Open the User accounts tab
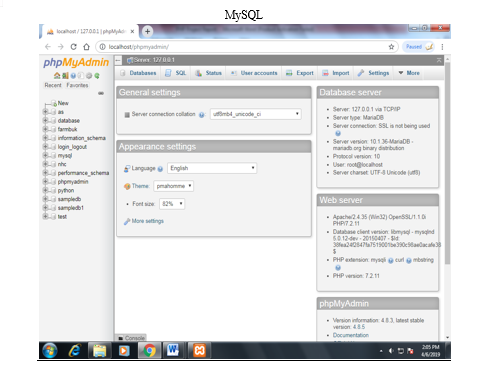 pos(254,73)
